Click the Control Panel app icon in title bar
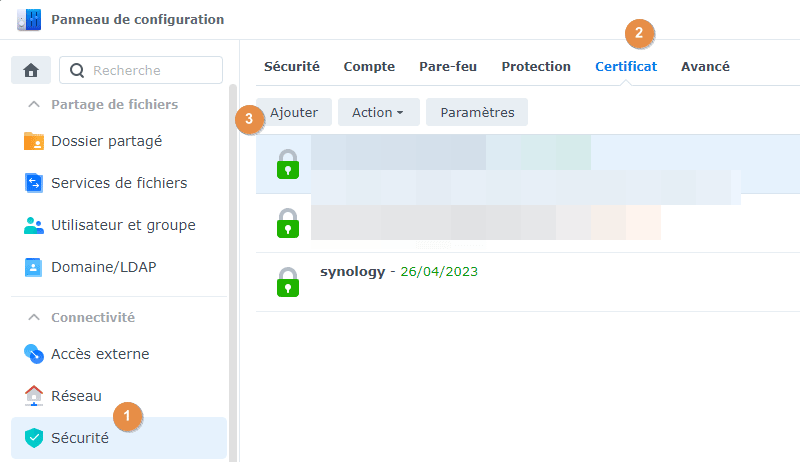The width and height of the screenshot is (800, 462). 29,19
